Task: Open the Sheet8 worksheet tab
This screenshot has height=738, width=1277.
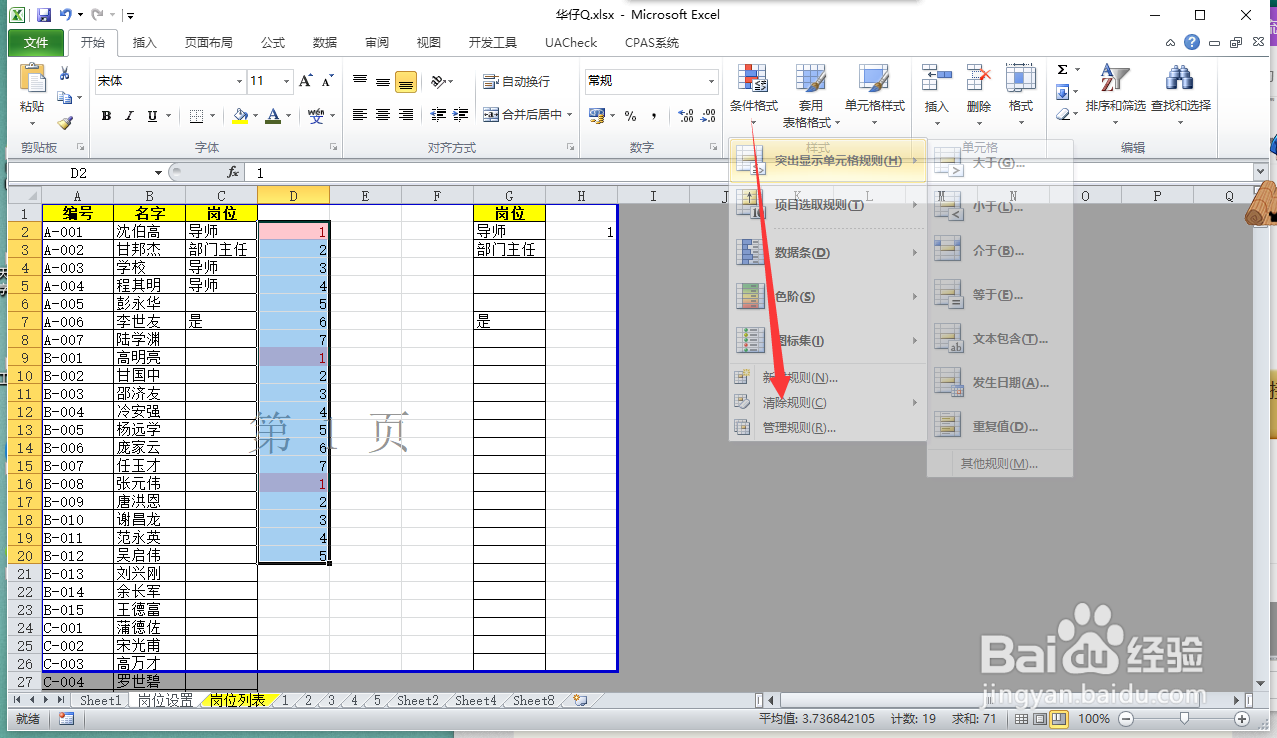Action: point(534,701)
